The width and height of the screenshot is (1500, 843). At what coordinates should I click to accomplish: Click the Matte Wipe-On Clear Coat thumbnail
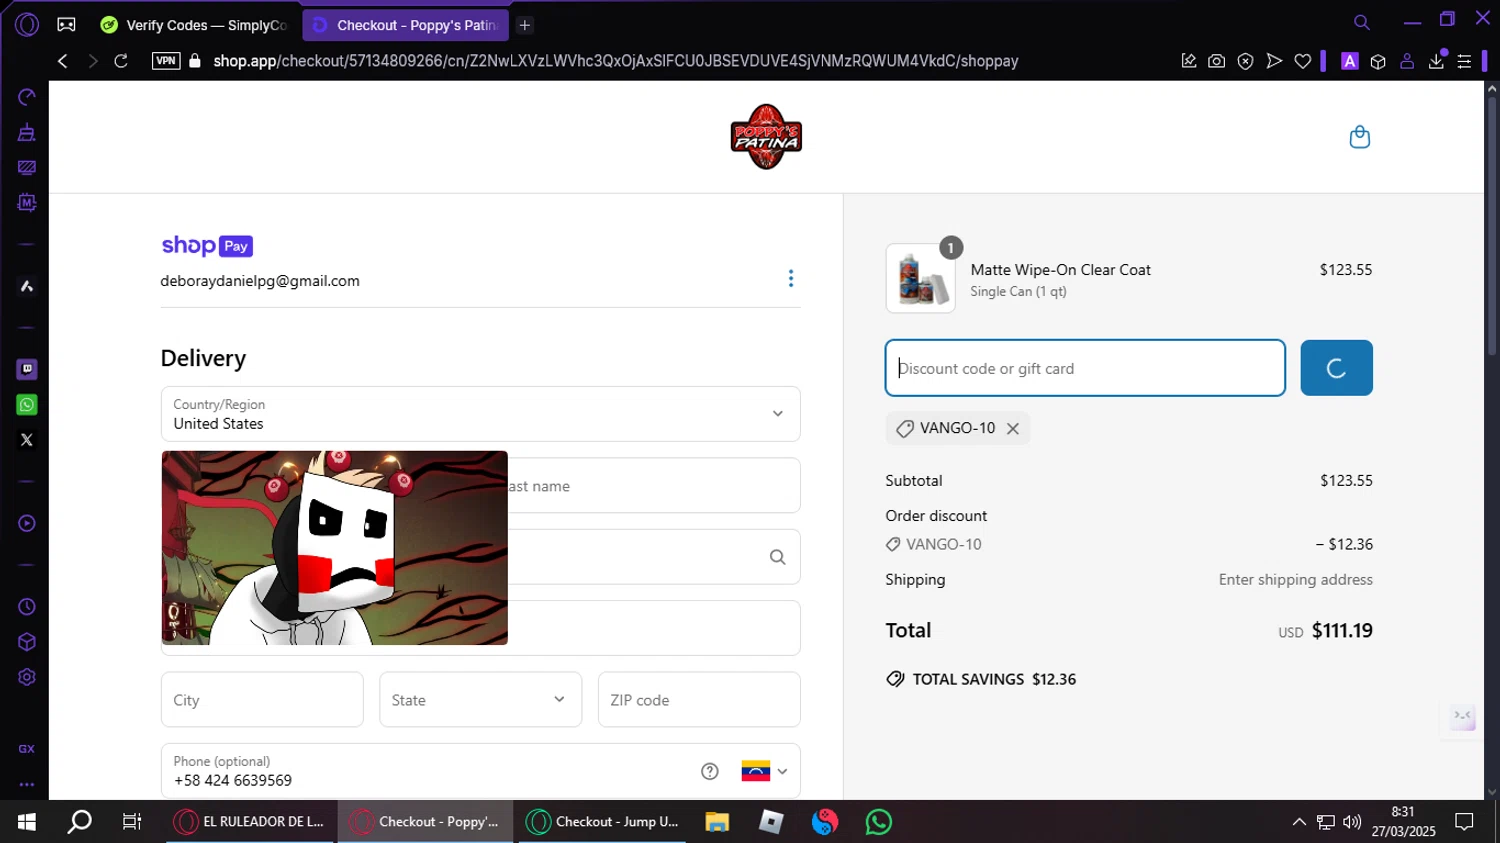[x=920, y=279]
